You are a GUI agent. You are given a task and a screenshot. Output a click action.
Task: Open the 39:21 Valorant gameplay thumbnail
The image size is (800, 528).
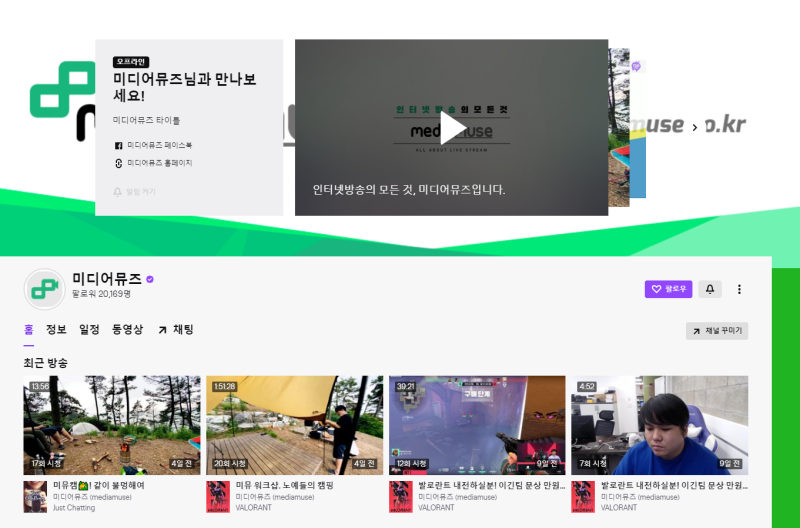coord(477,425)
